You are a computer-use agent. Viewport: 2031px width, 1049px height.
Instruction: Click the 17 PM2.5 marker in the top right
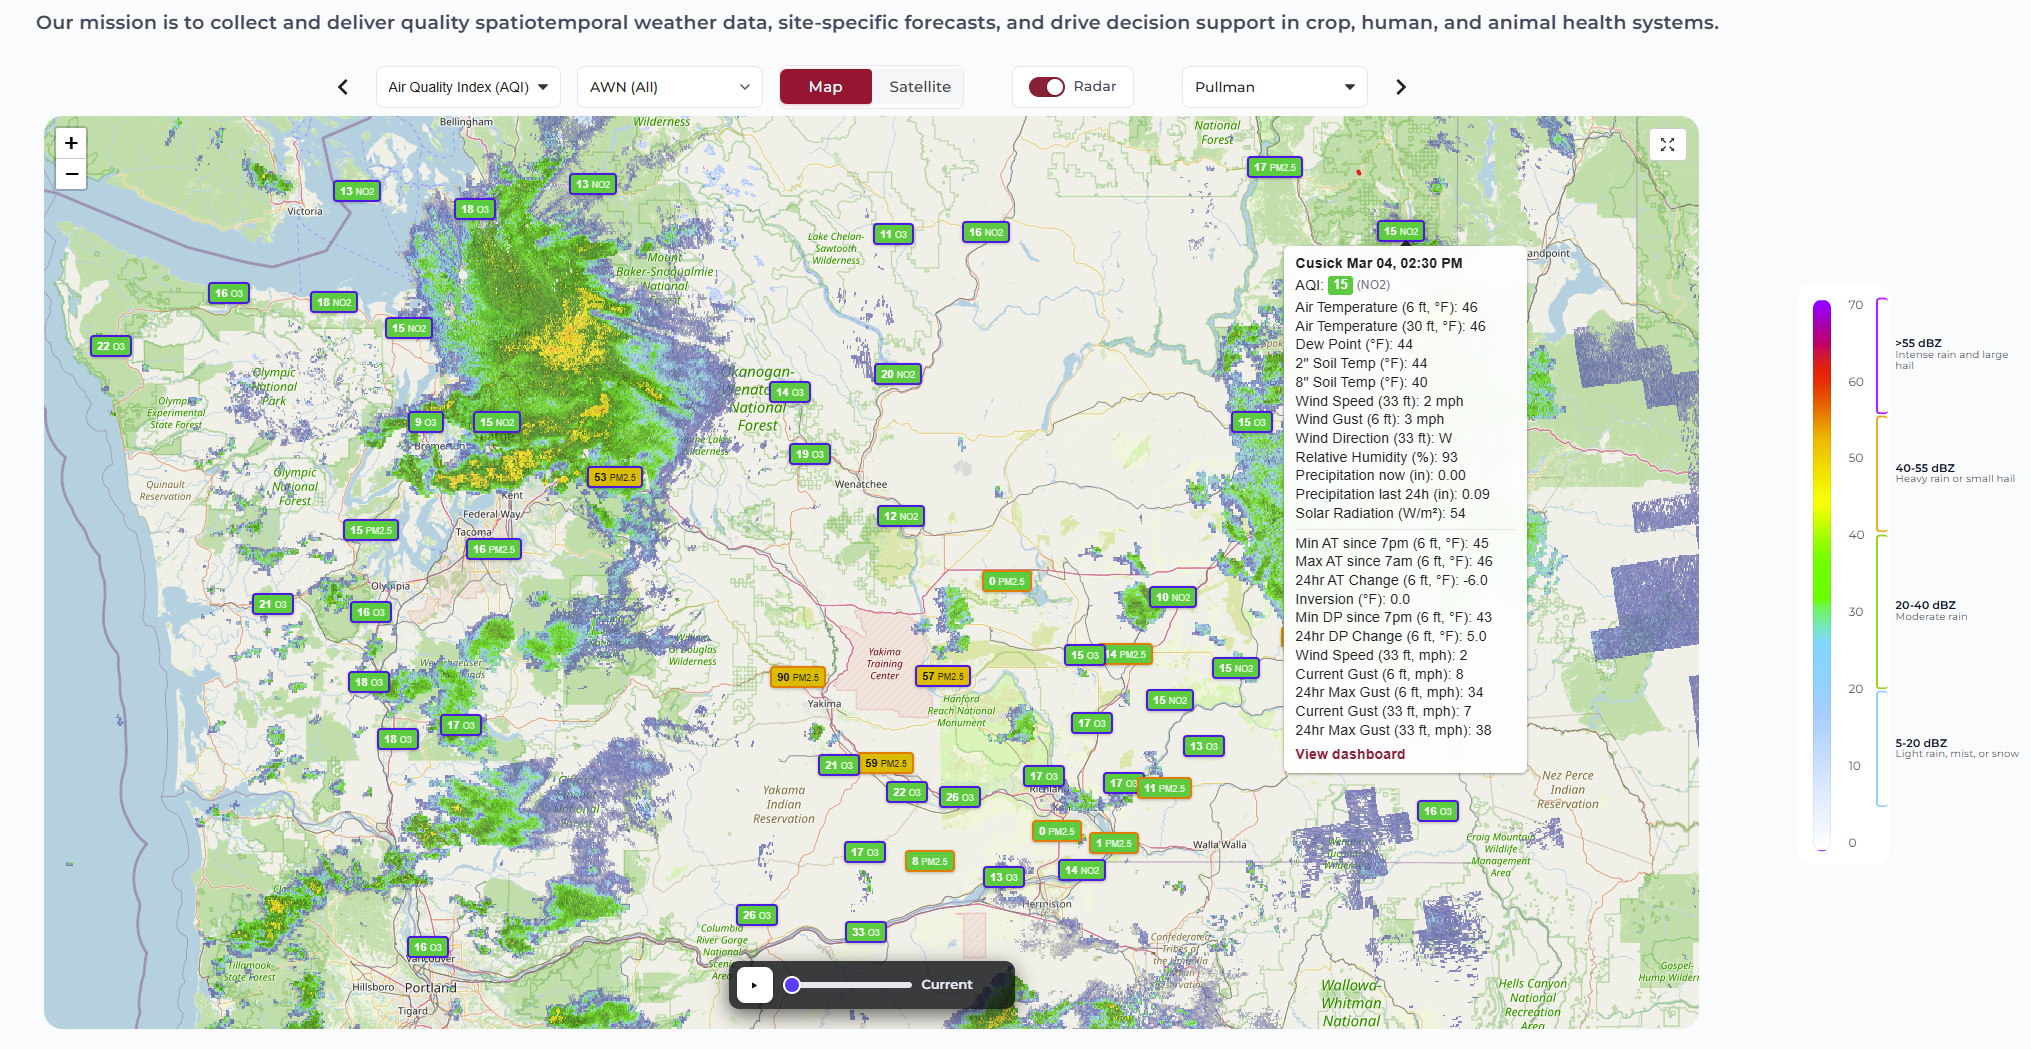pyautogui.click(x=1274, y=167)
